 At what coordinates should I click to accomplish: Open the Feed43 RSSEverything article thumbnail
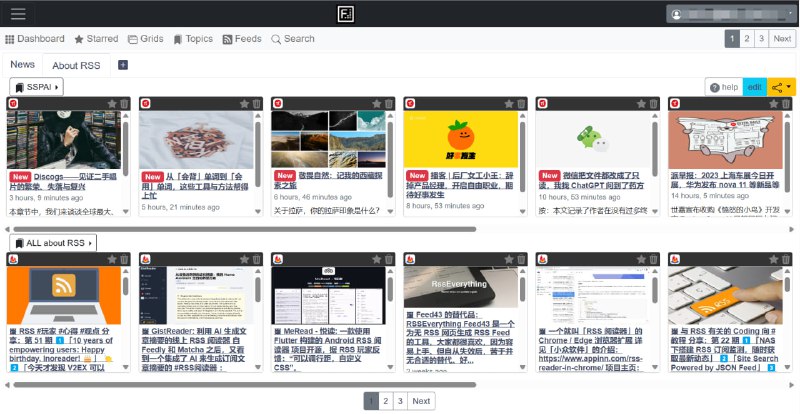coord(461,281)
